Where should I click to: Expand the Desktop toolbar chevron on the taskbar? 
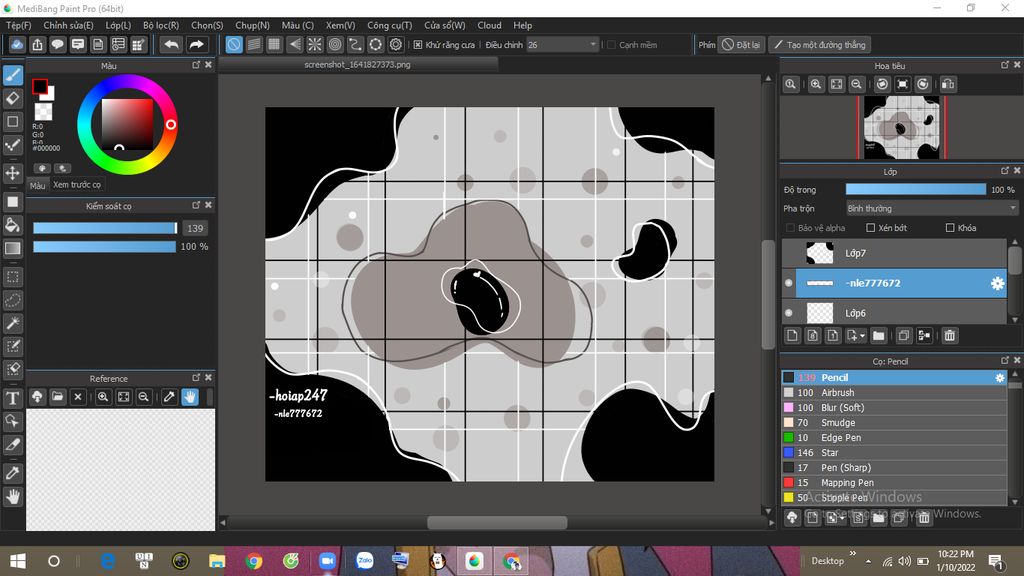point(852,553)
